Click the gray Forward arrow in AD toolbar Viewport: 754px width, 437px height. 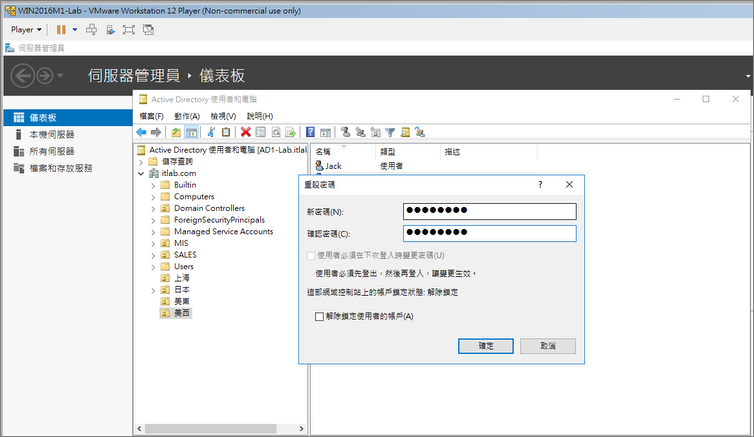[x=156, y=132]
